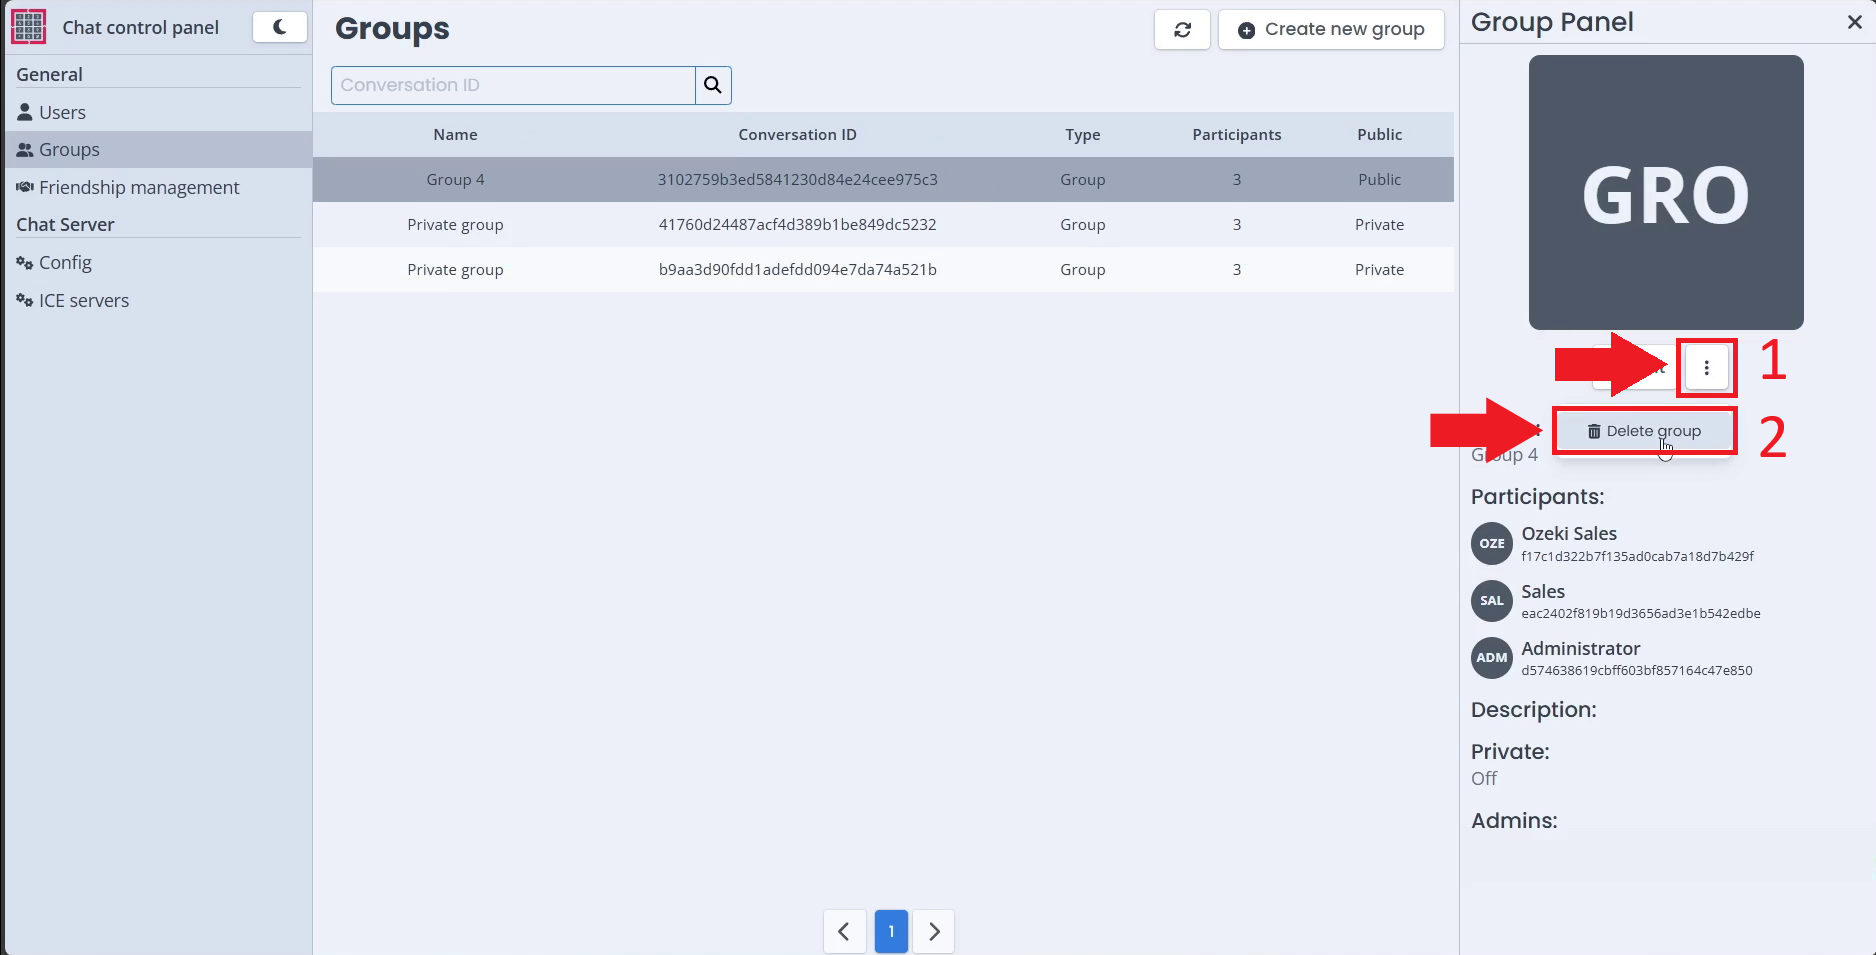Click the Administrator ADM avatar
The height and width of the screenshot is (955, 1876).
[x=1491, y=657]
